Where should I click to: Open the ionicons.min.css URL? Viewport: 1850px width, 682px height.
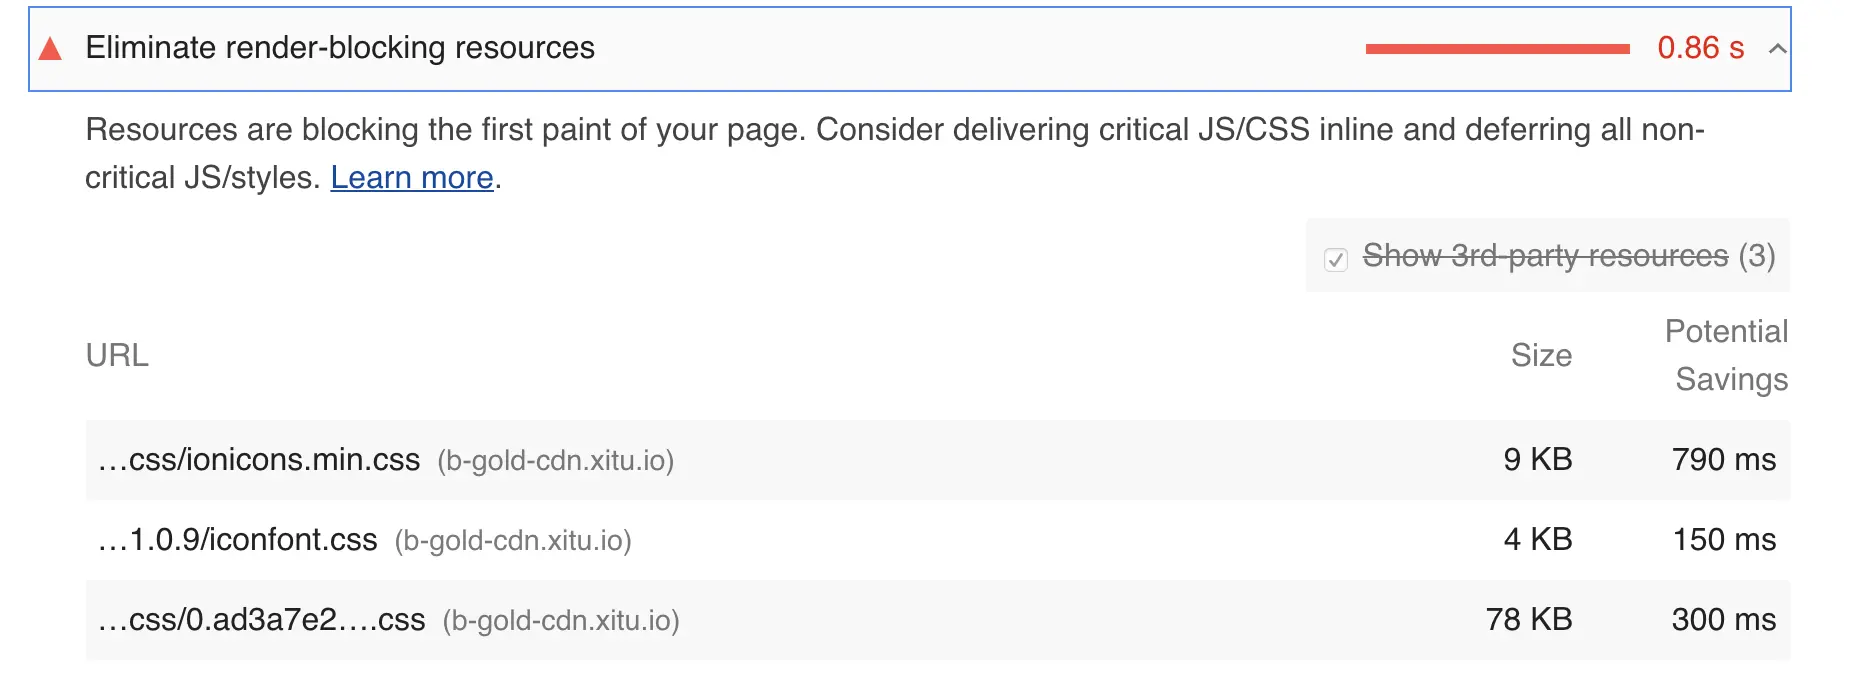coord(259,460)
